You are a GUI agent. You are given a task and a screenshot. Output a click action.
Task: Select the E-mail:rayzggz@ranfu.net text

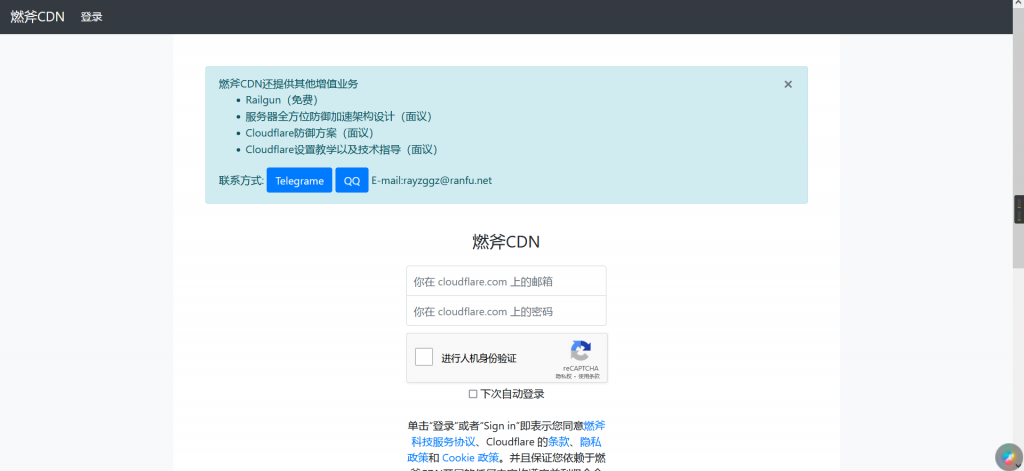click(x=432, y=180)
